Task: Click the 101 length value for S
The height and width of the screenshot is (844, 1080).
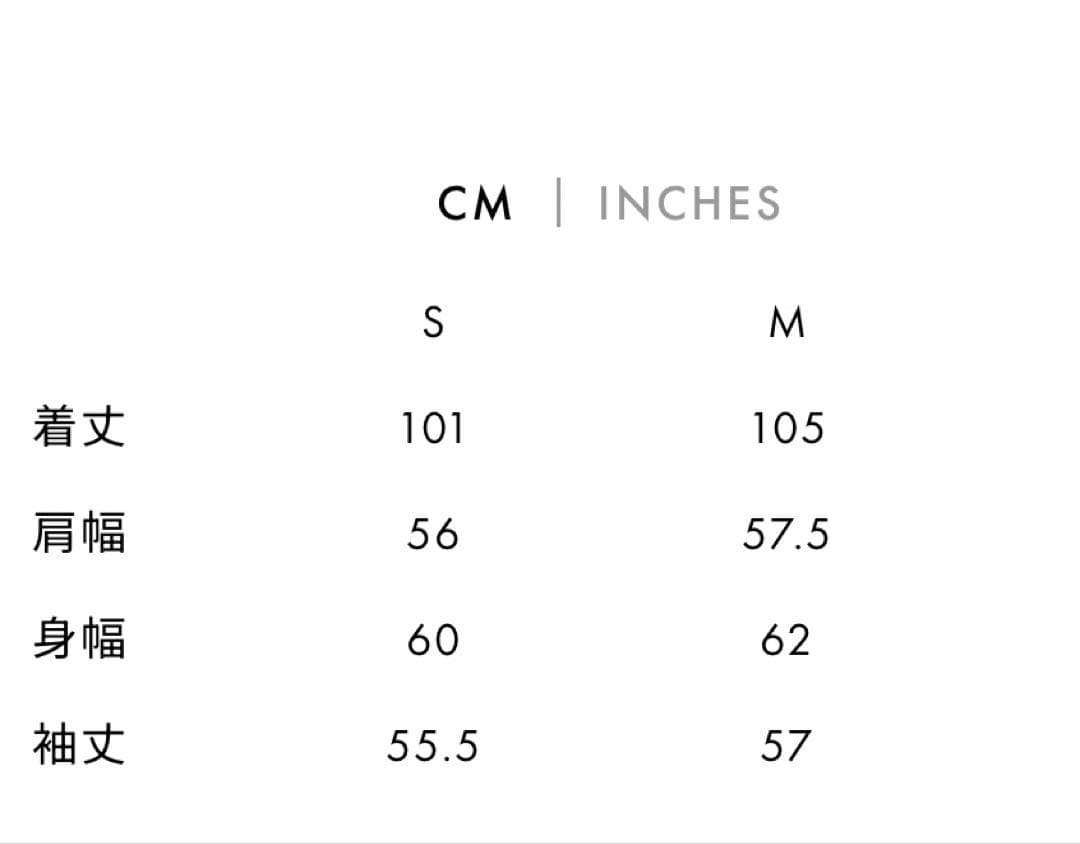Action: click(x=433, y=429)
